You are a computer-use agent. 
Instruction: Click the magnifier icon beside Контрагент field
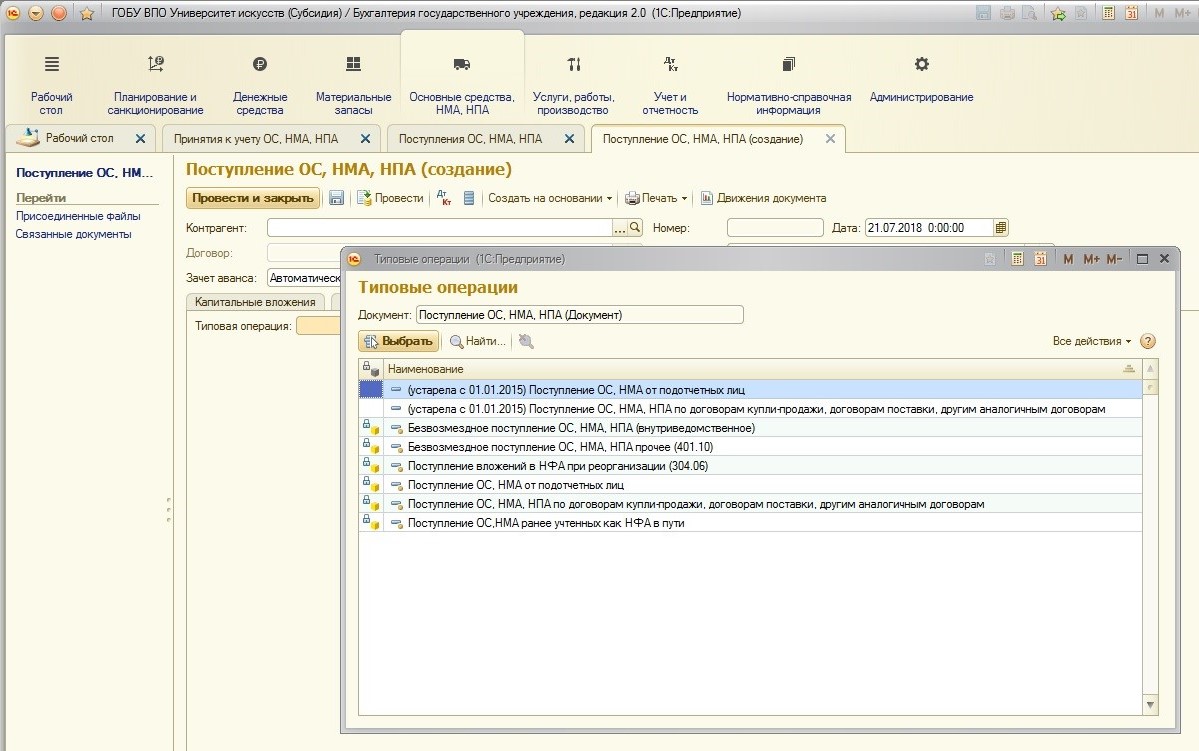pyautogui.click(x=635, y=228)
